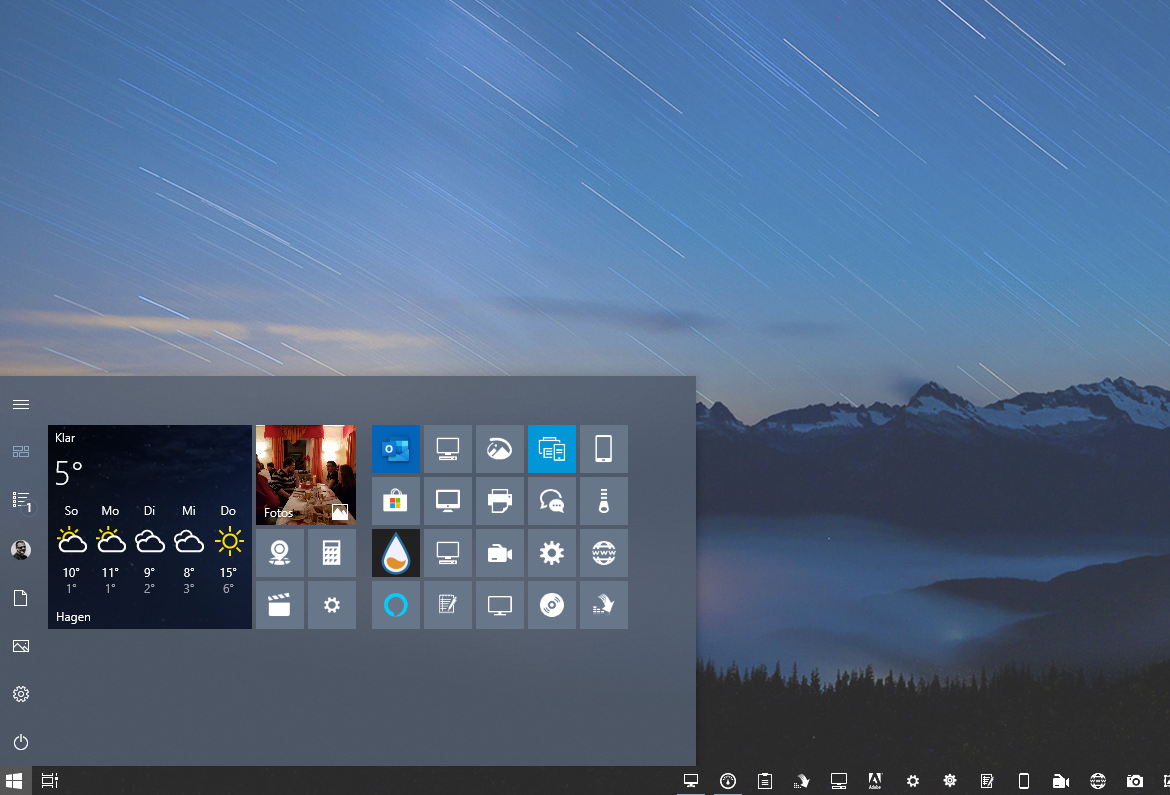Viewport: 1170px width, 795px height.
Task: Open the Calculator tile
Action: pos(331,553)
